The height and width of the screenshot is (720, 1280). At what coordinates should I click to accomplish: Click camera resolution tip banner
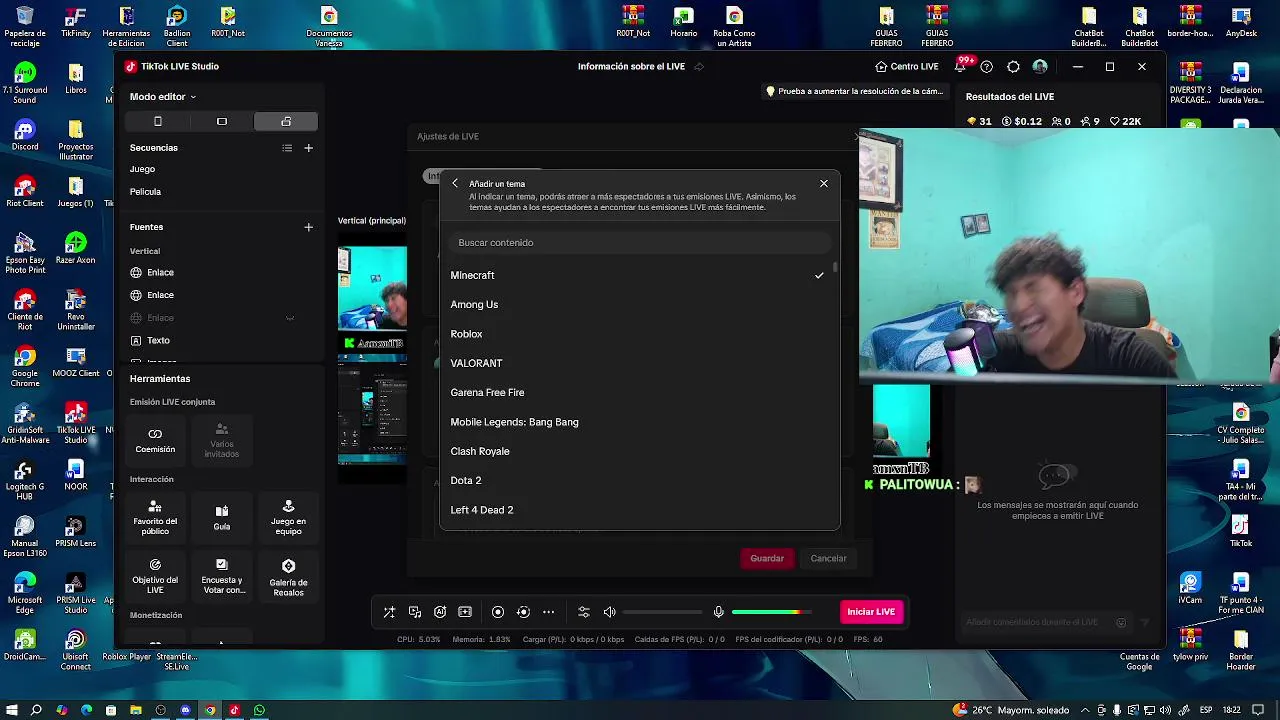(x=855, y=91)
